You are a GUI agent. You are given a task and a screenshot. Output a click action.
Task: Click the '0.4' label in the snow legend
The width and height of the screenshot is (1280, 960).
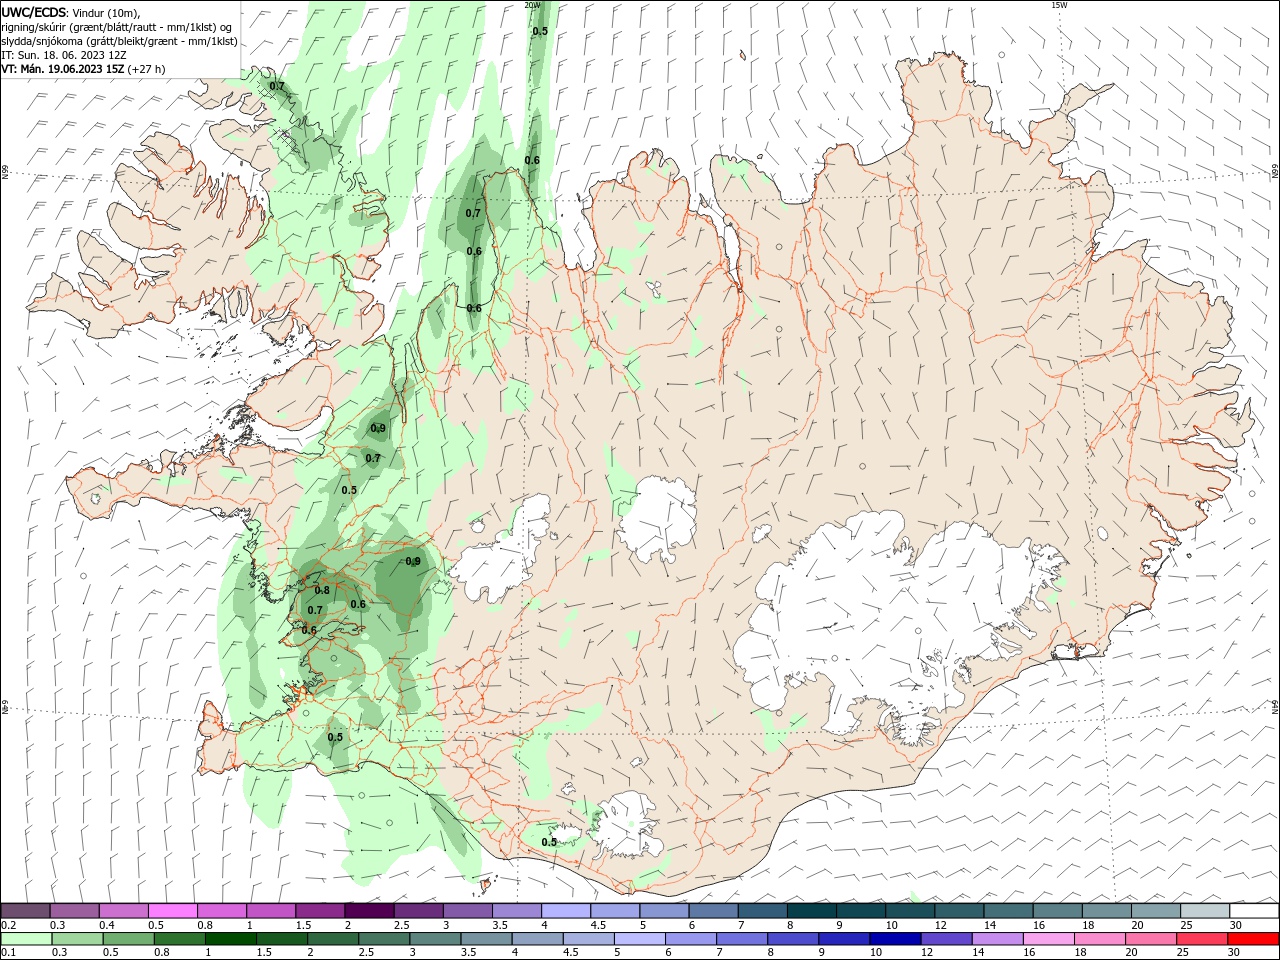[107, 925]
